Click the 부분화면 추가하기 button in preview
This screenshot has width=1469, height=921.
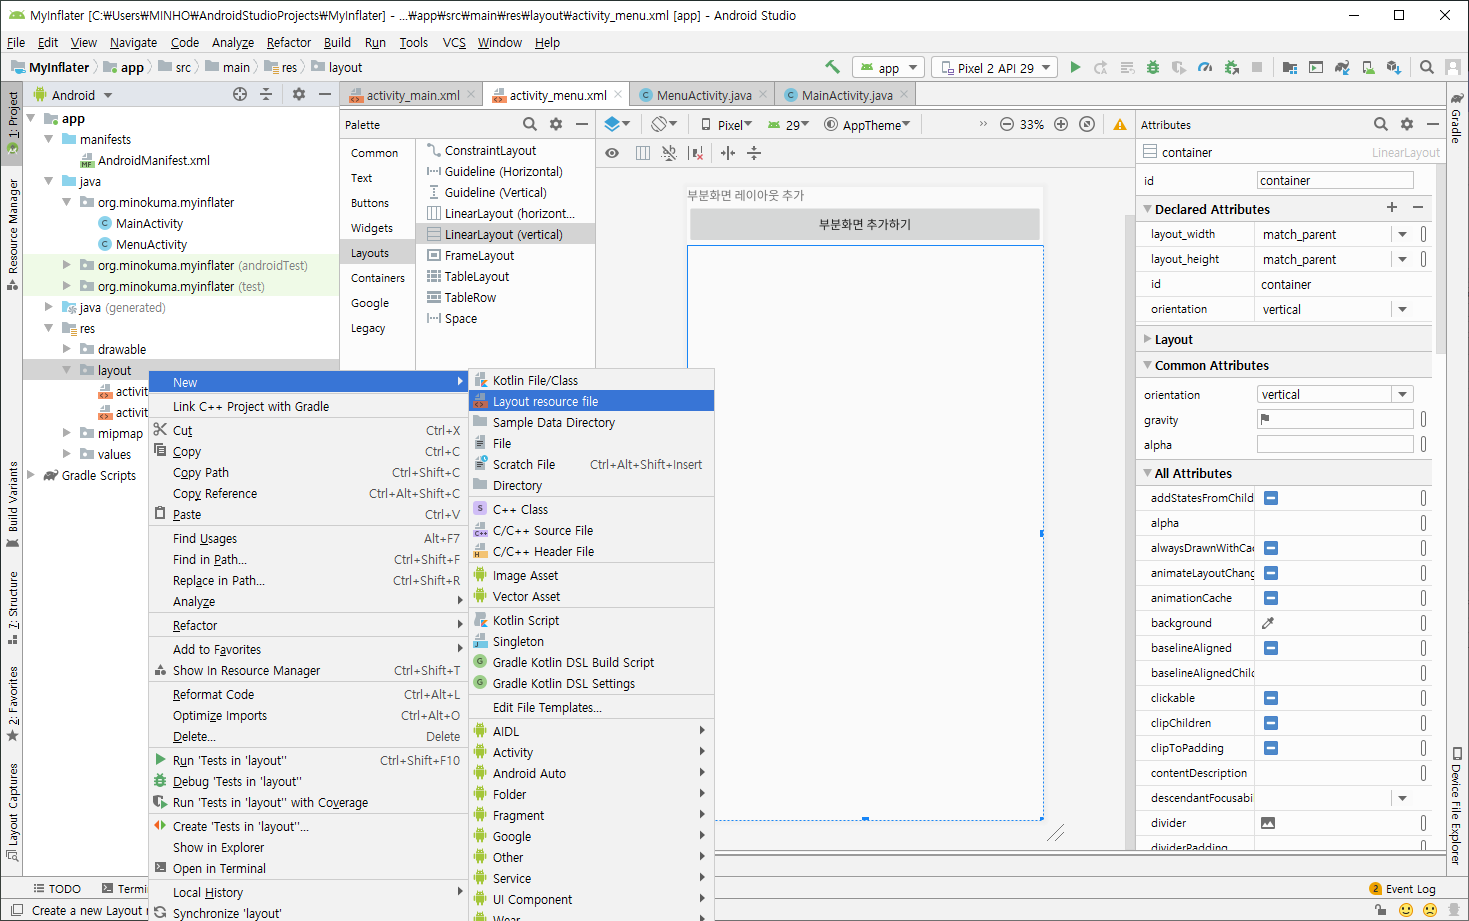point(864,224)
